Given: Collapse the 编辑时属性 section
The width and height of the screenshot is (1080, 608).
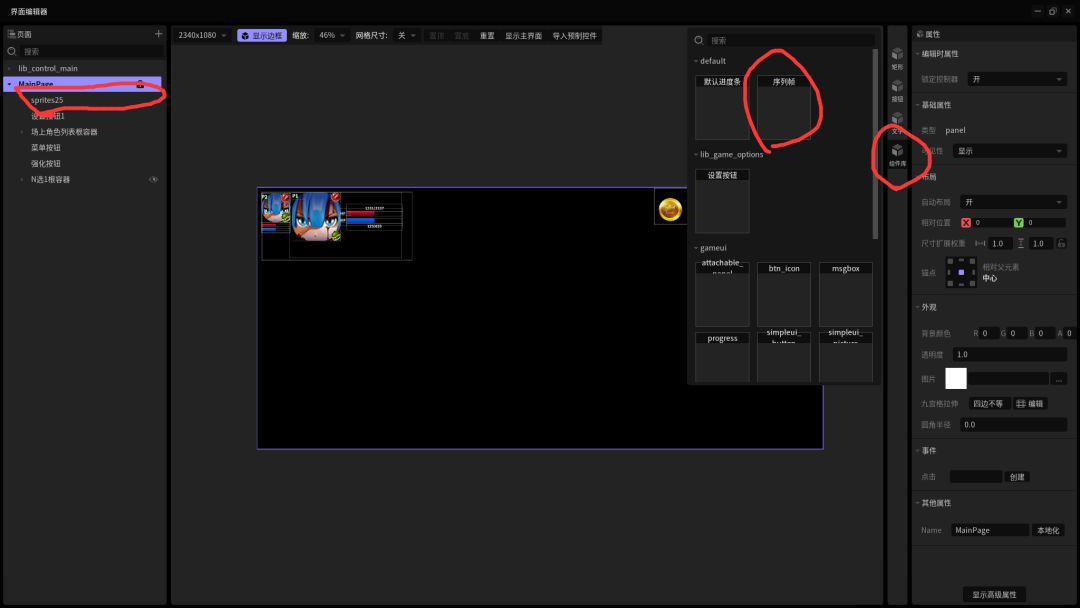Looking at the screenshot, I should pos(917,54).
